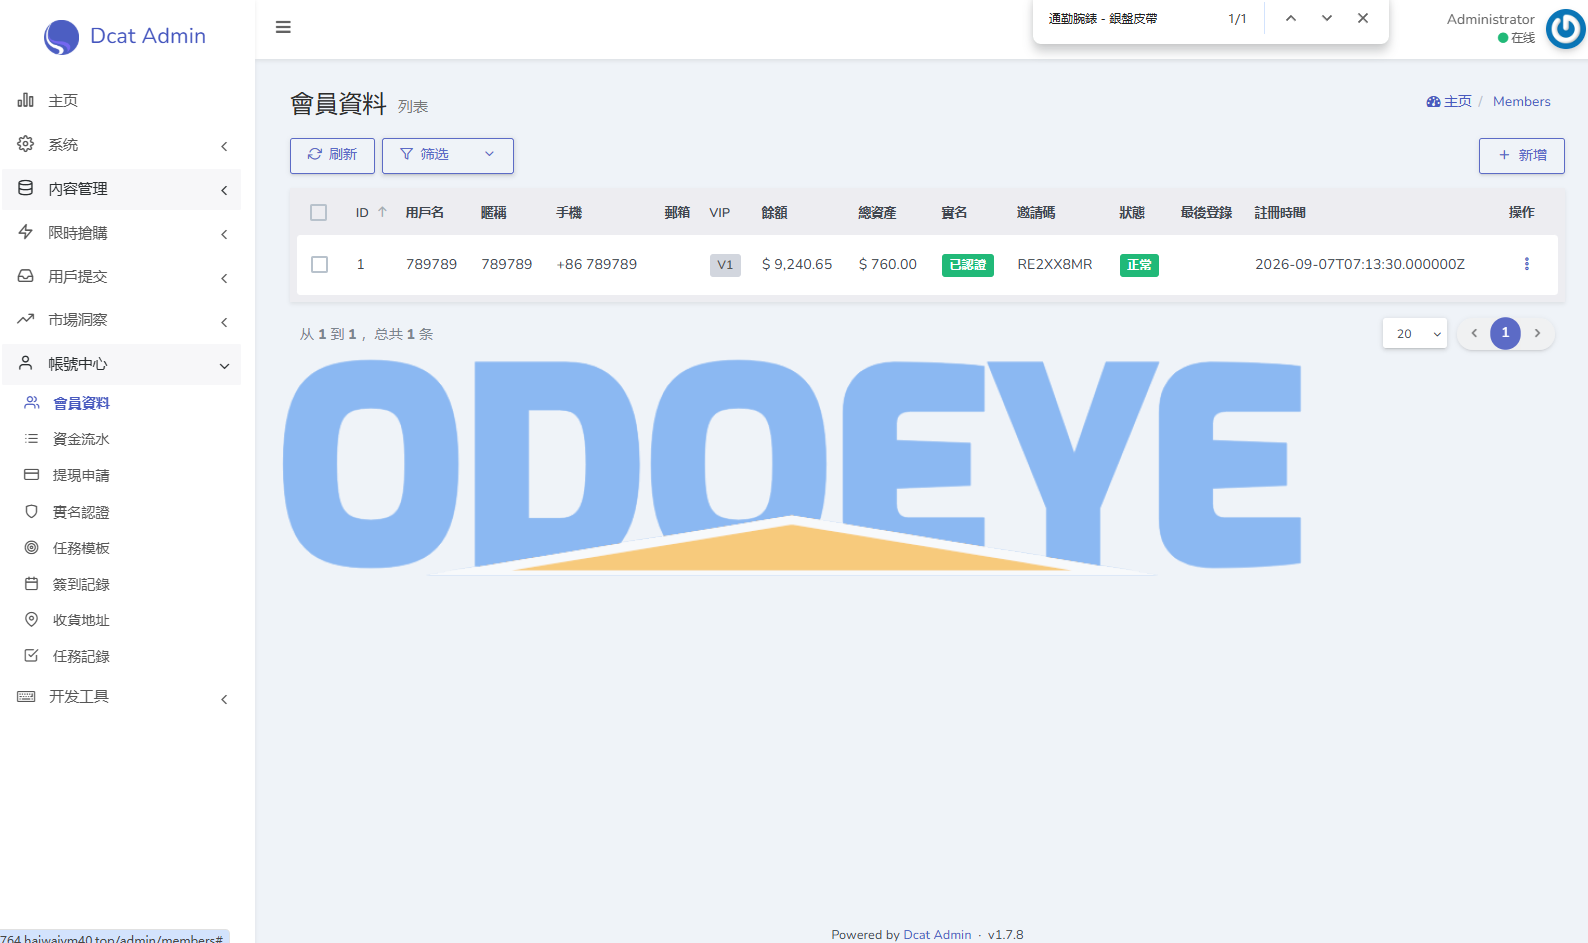Click the Dcat Admin footer link
Screen dimensions: 1588x943
[x=937, y=935]
